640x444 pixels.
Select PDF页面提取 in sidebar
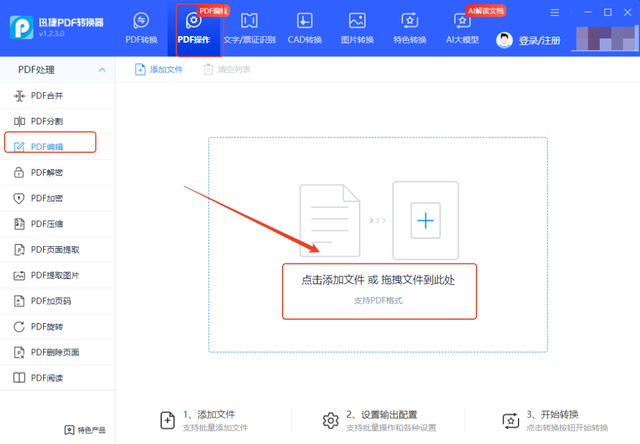pyautogui.click(x=58, y=249)
